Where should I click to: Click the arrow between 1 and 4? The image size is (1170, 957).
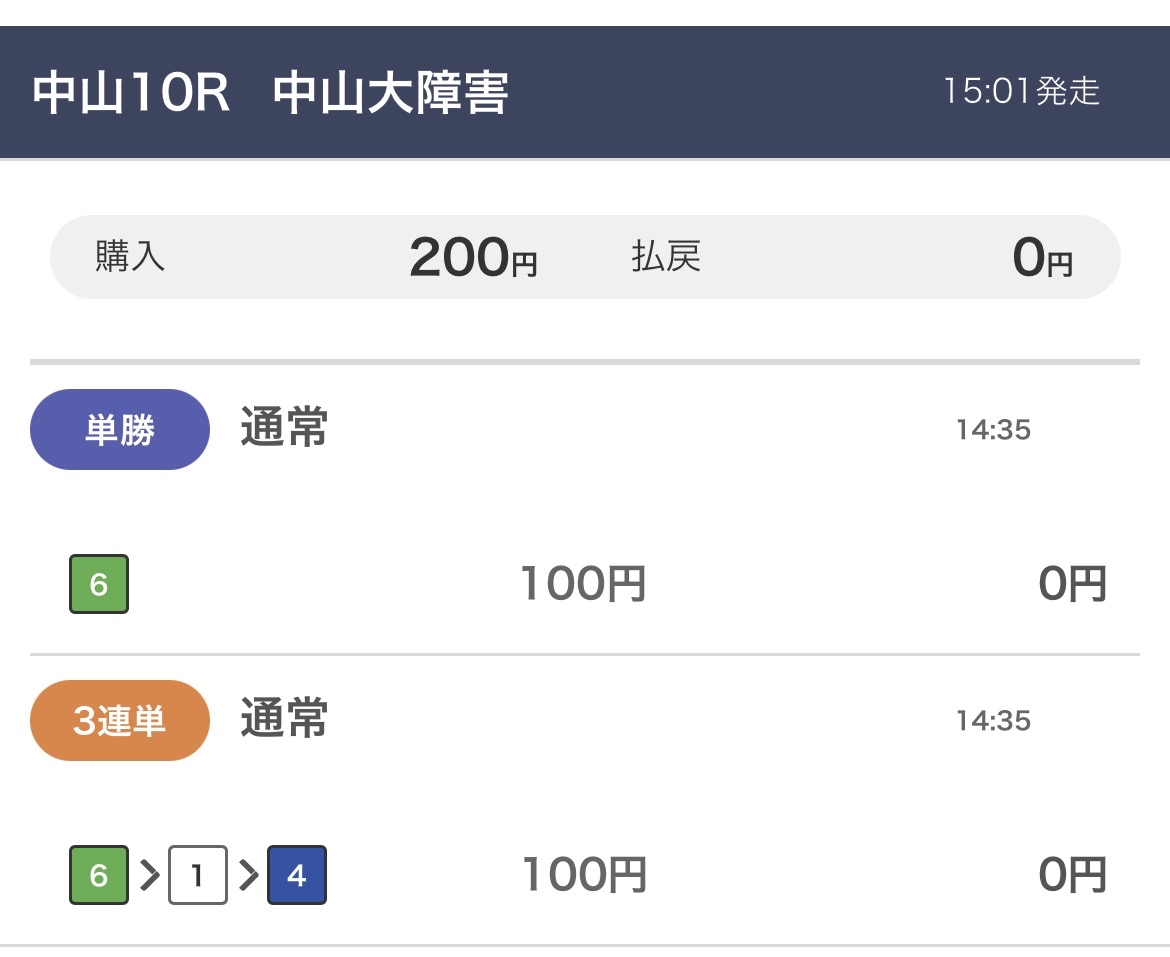coord(248,875)
